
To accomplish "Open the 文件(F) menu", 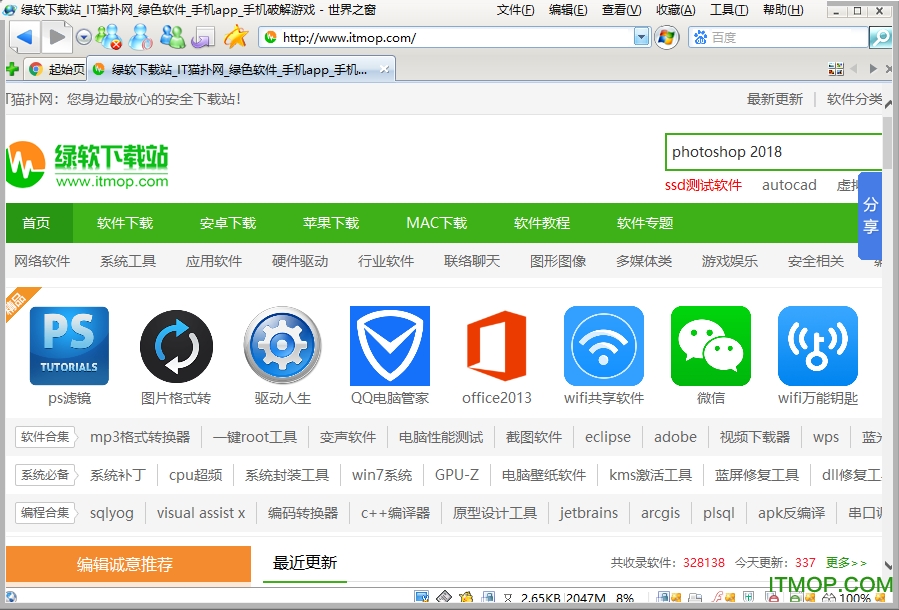I will coord(515,10).
